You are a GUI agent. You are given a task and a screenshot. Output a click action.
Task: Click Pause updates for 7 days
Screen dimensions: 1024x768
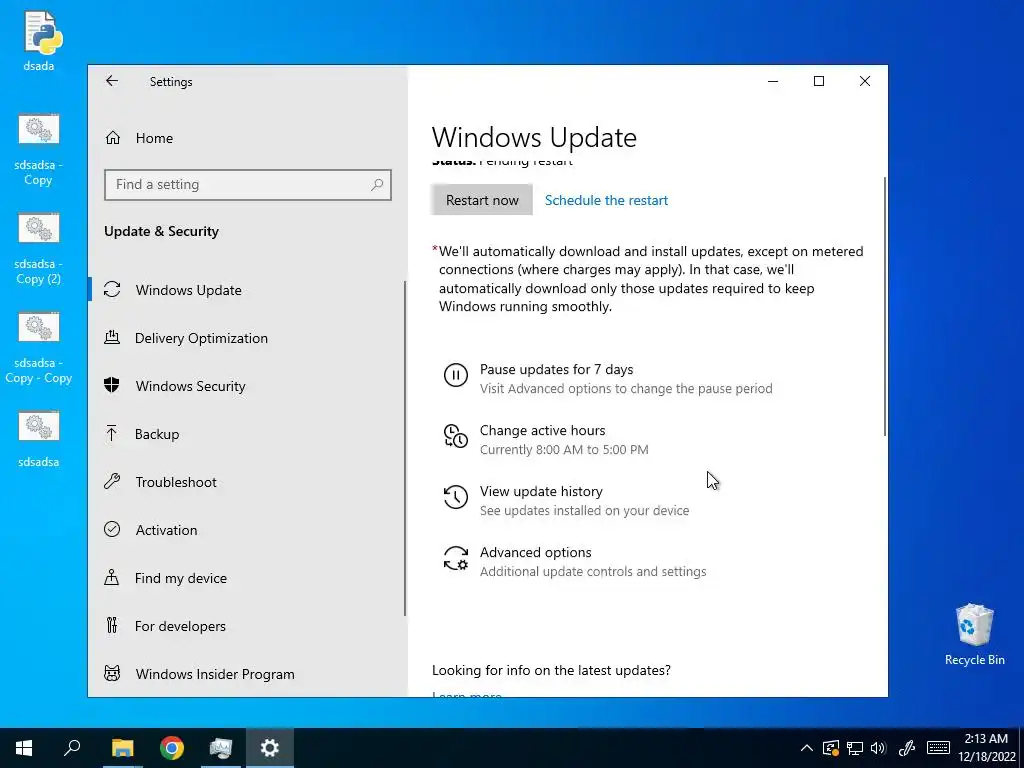coord(608,379)
